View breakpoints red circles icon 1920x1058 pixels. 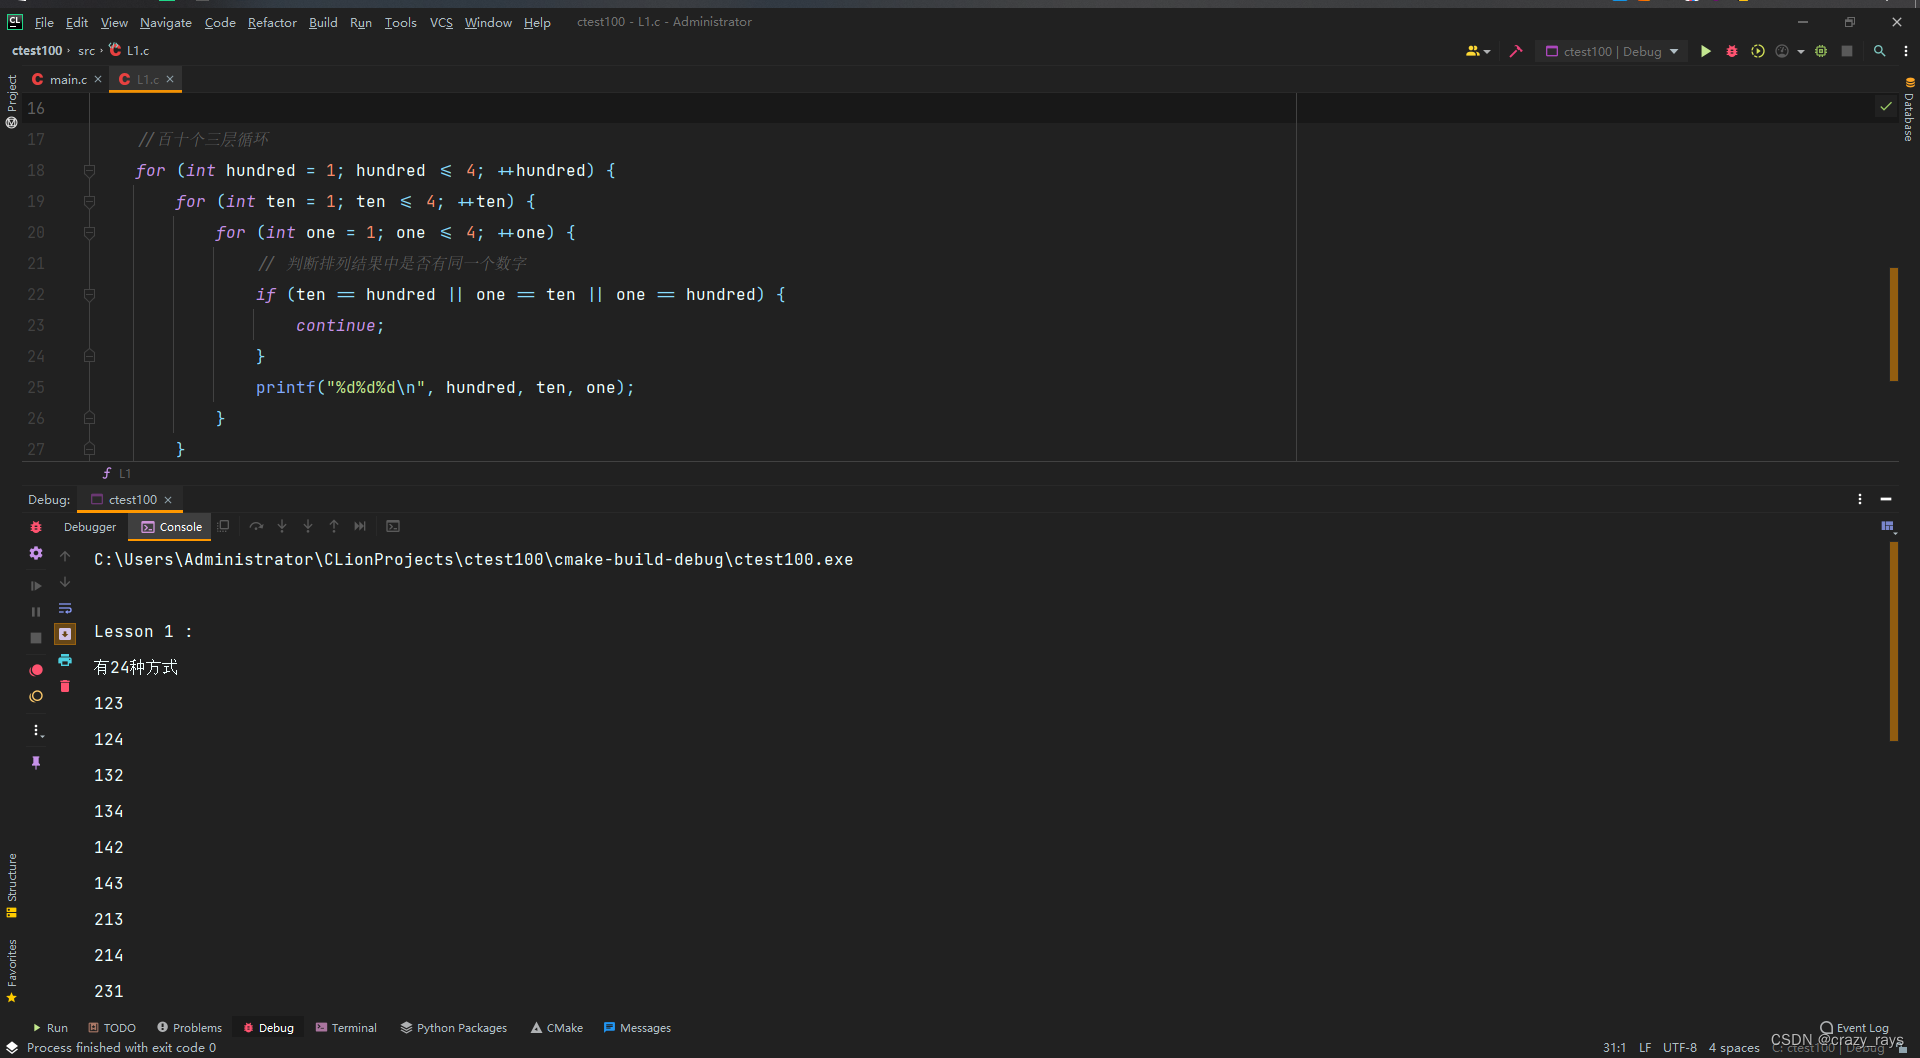[x=36, y=670]
